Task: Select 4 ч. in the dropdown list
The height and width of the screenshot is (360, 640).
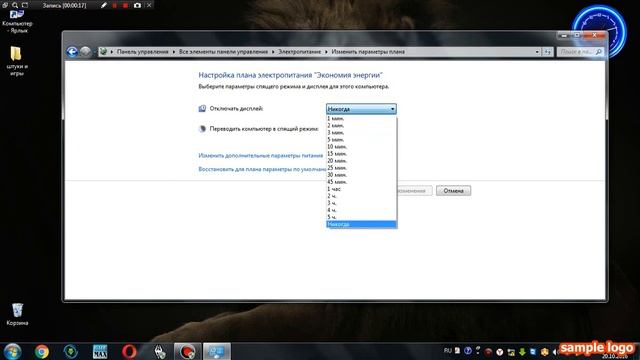Action: (361, 210)
